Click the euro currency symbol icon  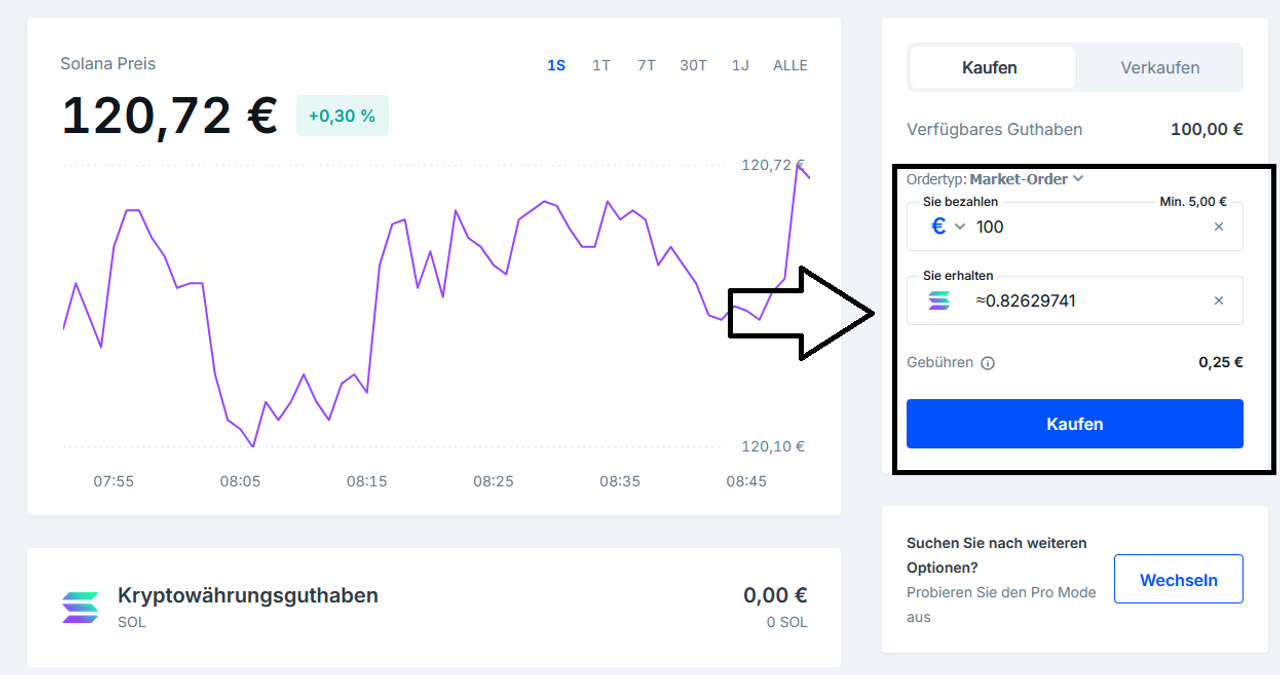coord(938,227)
